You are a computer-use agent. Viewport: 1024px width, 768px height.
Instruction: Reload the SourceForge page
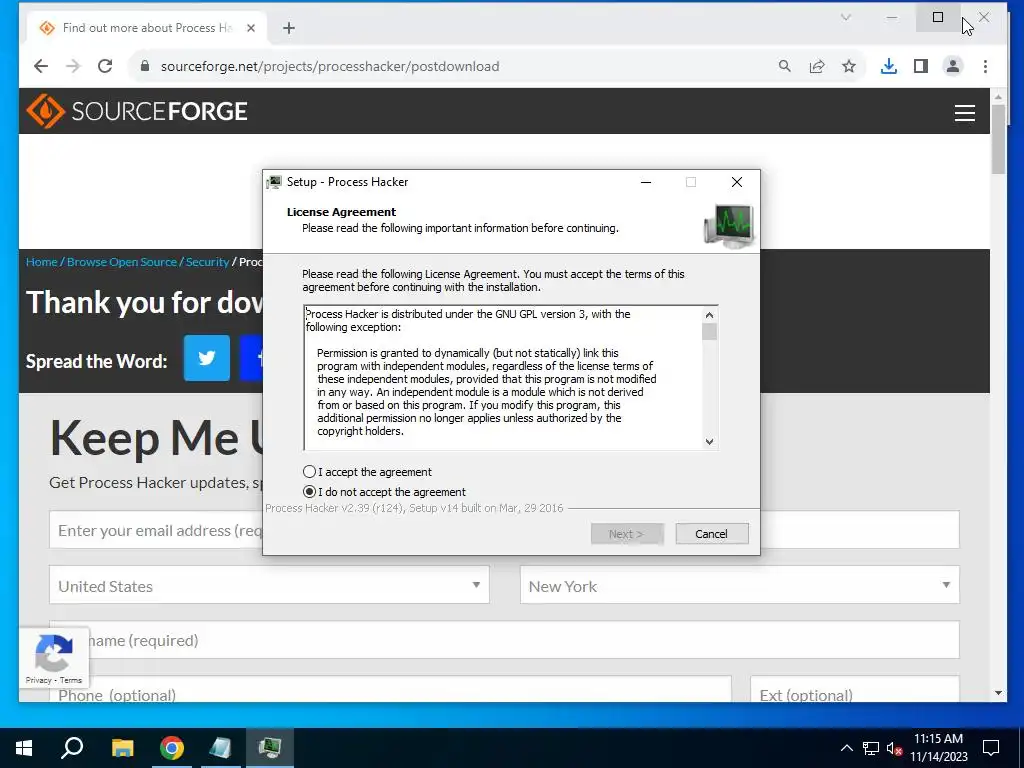pyautogui.click(x=105, y=66)
